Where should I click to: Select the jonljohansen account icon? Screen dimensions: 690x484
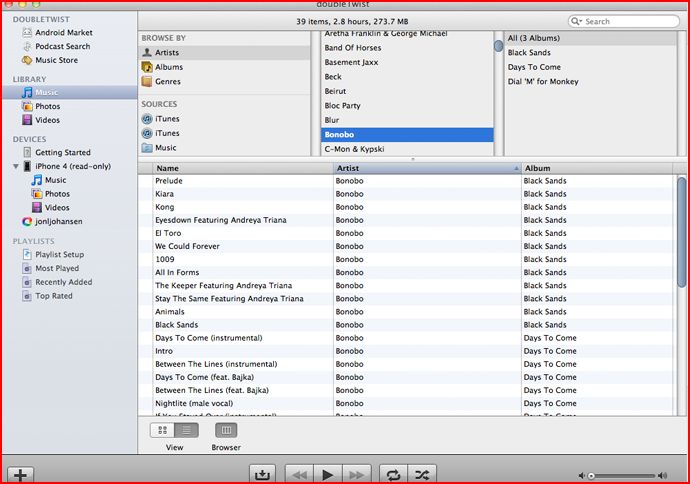[27, 221]
